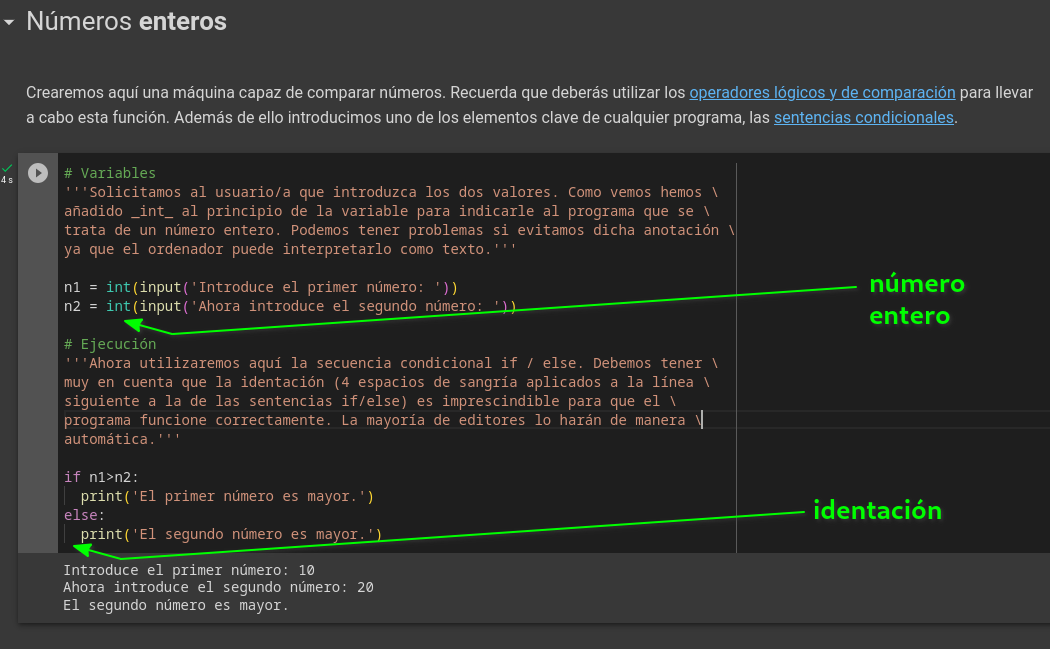Click the green "identación" annotation
Image resolution: width=1050 pixels, height=649 pixels.
coord(877,511)
